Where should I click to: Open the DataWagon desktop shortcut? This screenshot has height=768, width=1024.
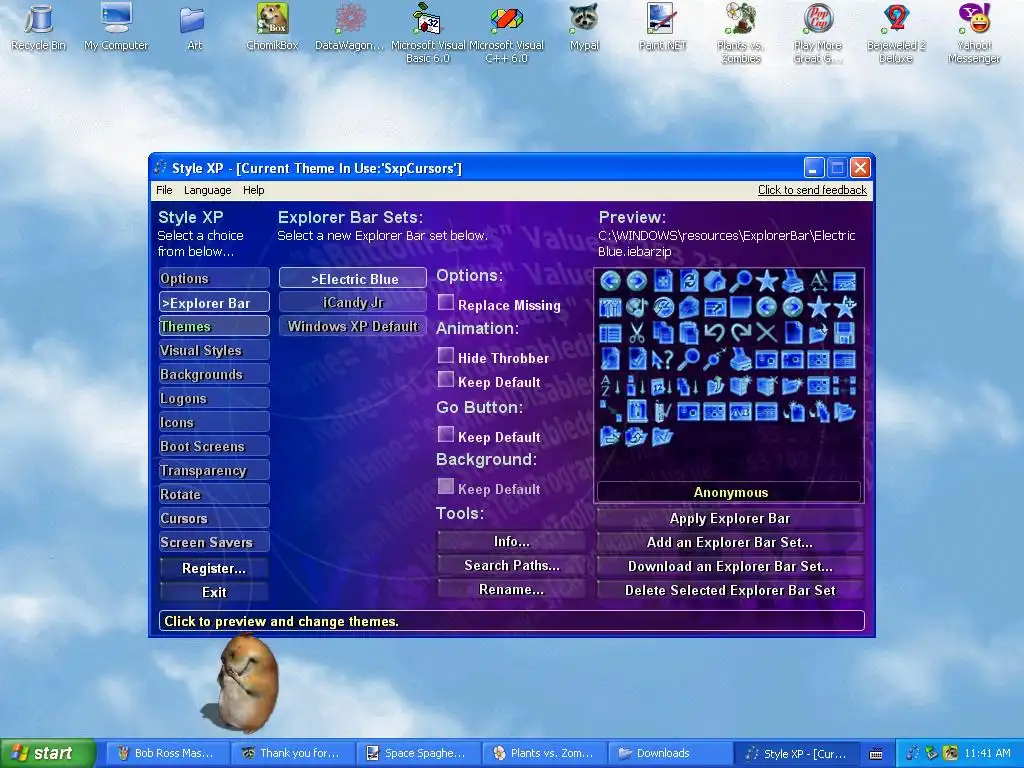[x=350, y=26]
